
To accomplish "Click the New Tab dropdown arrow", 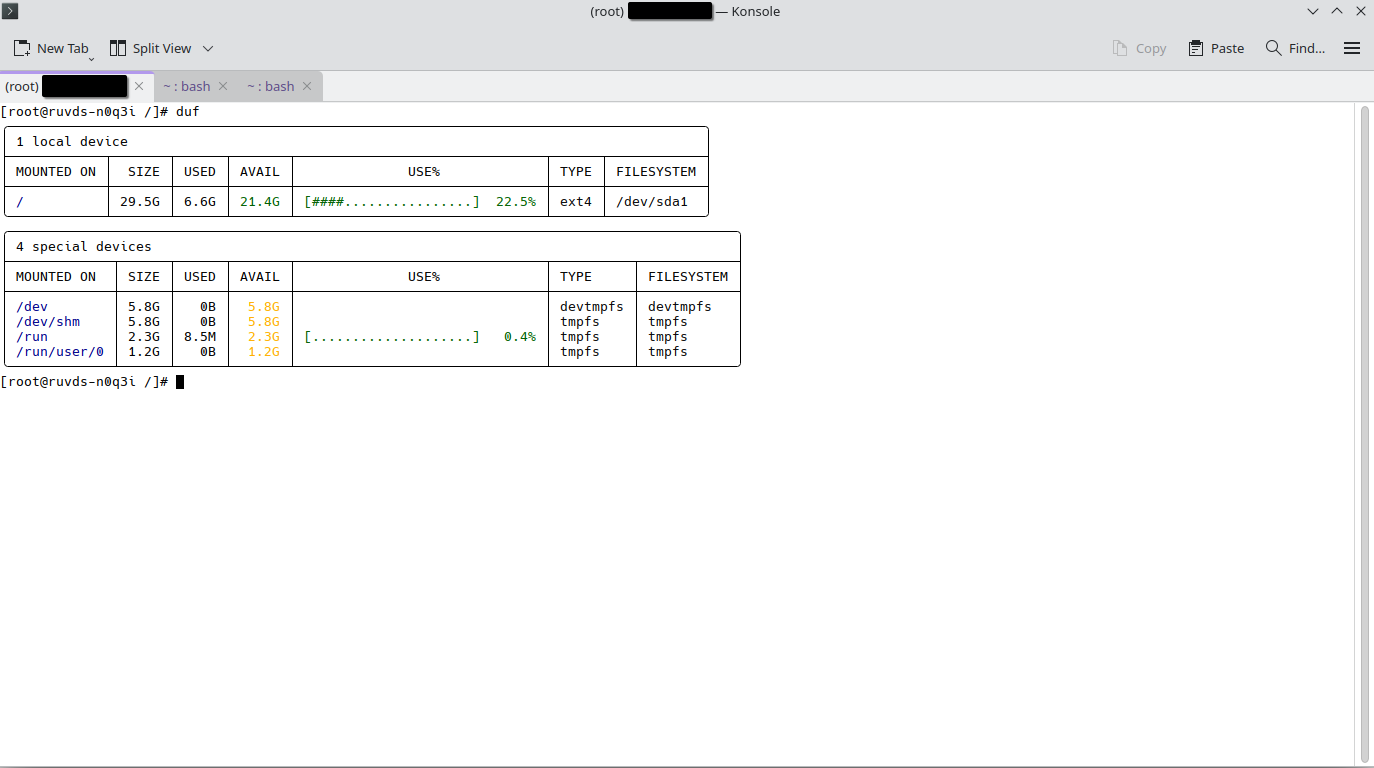I will pos(91,59).
